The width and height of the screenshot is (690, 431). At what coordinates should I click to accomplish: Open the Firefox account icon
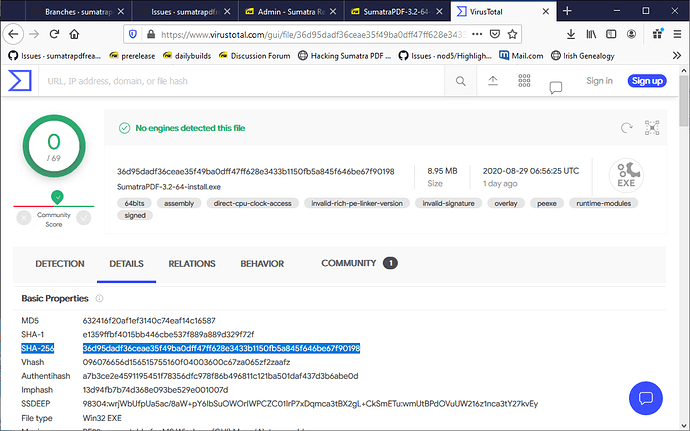pos(631,34)
